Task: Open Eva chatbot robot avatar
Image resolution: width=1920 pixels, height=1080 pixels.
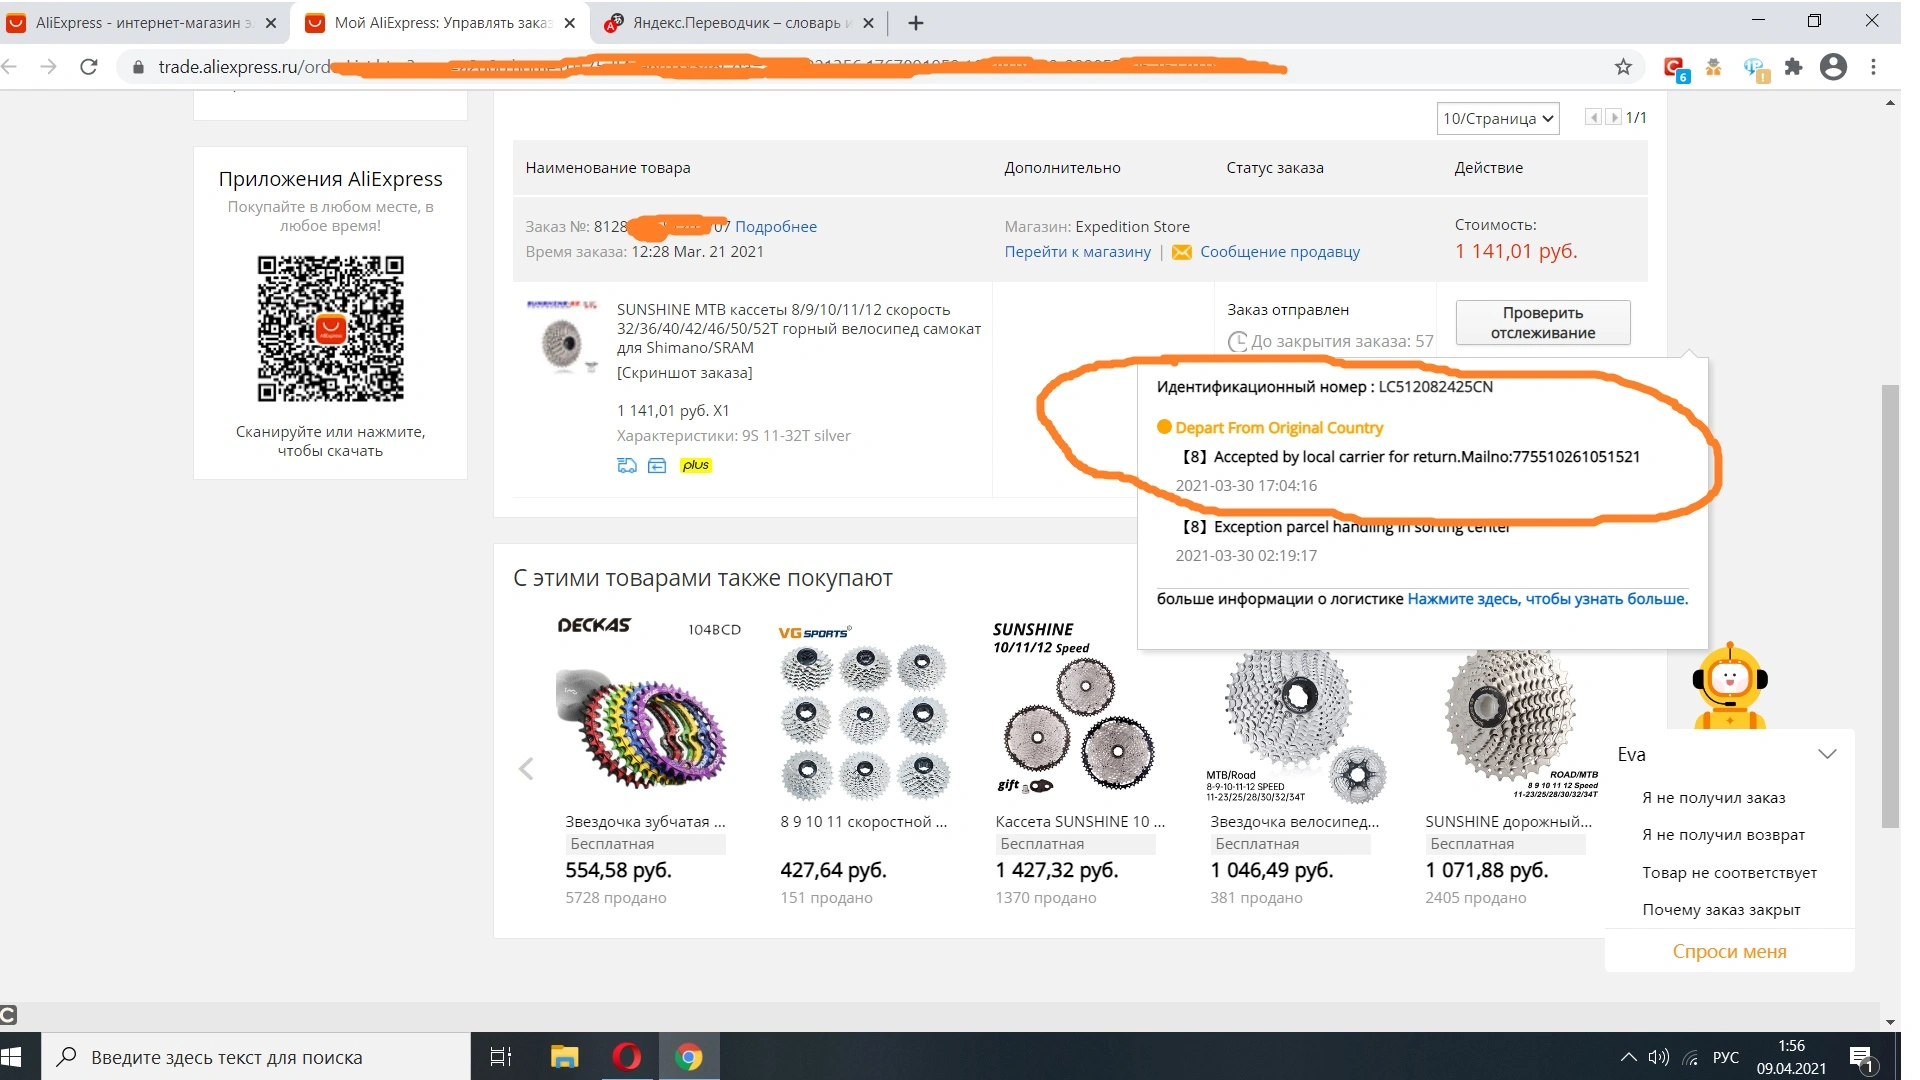Action: [1730, 686]
